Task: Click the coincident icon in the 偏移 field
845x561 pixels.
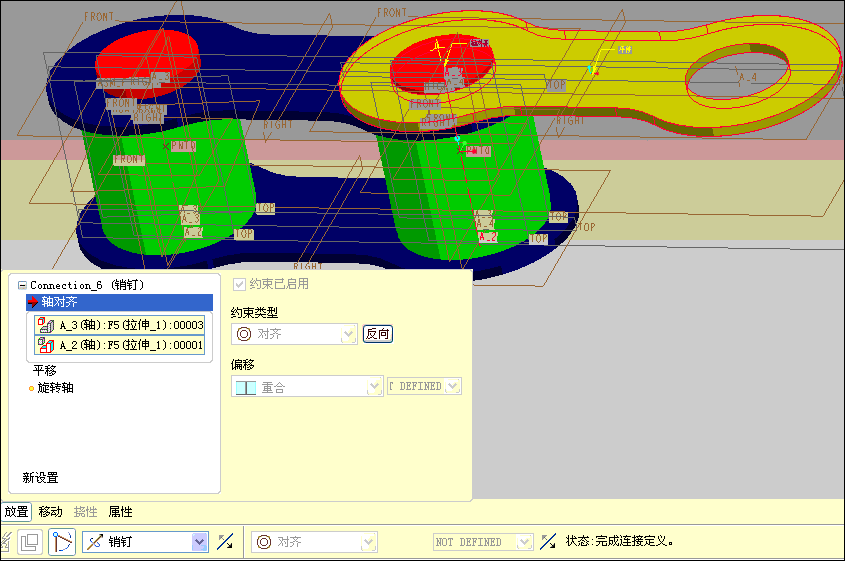Action: pos(246,387)
